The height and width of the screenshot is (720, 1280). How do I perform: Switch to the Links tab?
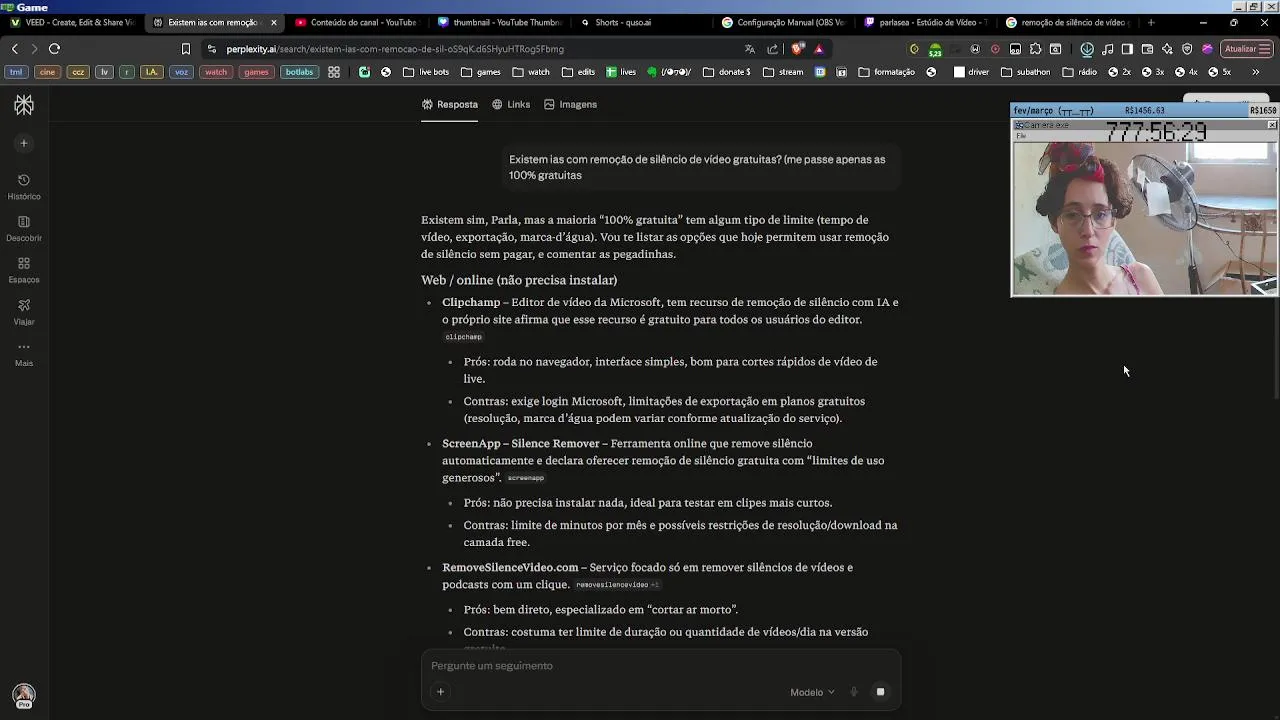click(510, 104)
